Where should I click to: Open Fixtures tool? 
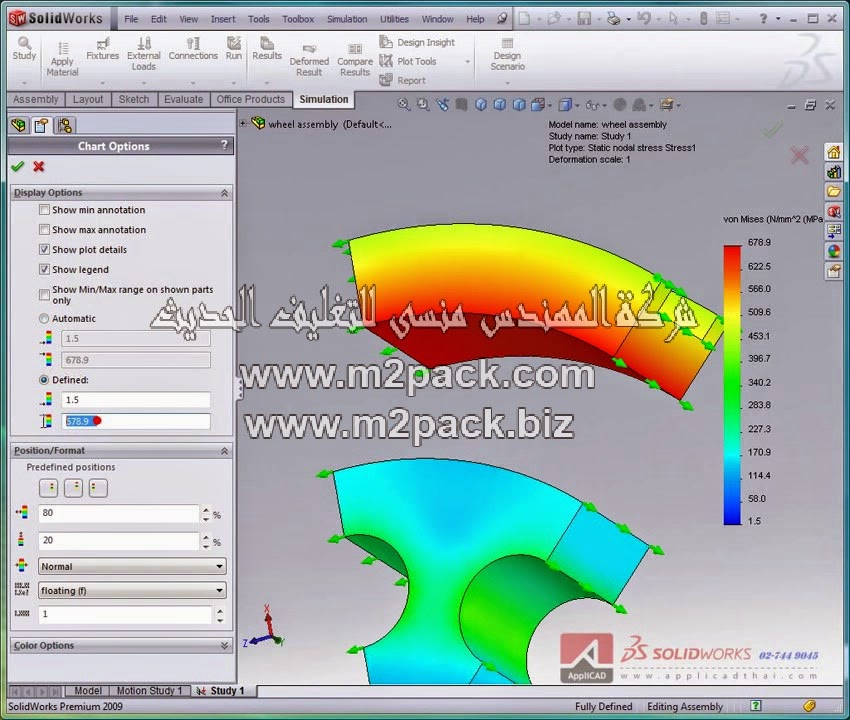(x=102, y=49)
